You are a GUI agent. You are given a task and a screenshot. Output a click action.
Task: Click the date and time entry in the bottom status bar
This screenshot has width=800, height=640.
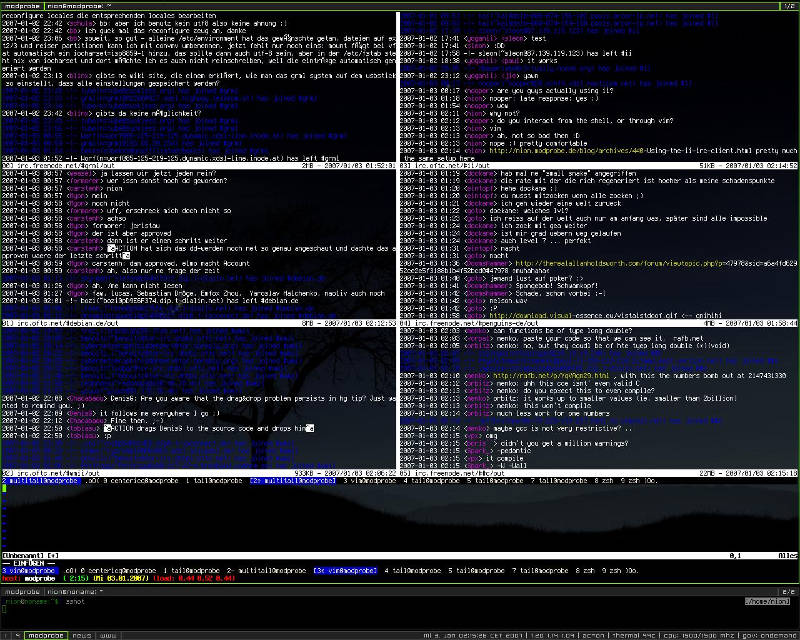tap(473, 635)
